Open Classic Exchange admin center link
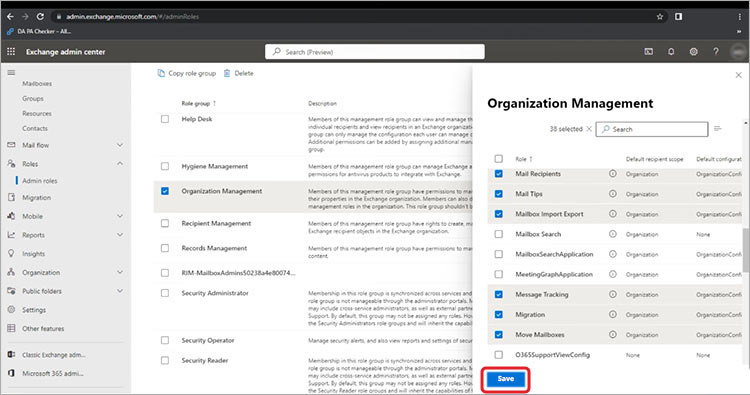 (x=54, y=355)
